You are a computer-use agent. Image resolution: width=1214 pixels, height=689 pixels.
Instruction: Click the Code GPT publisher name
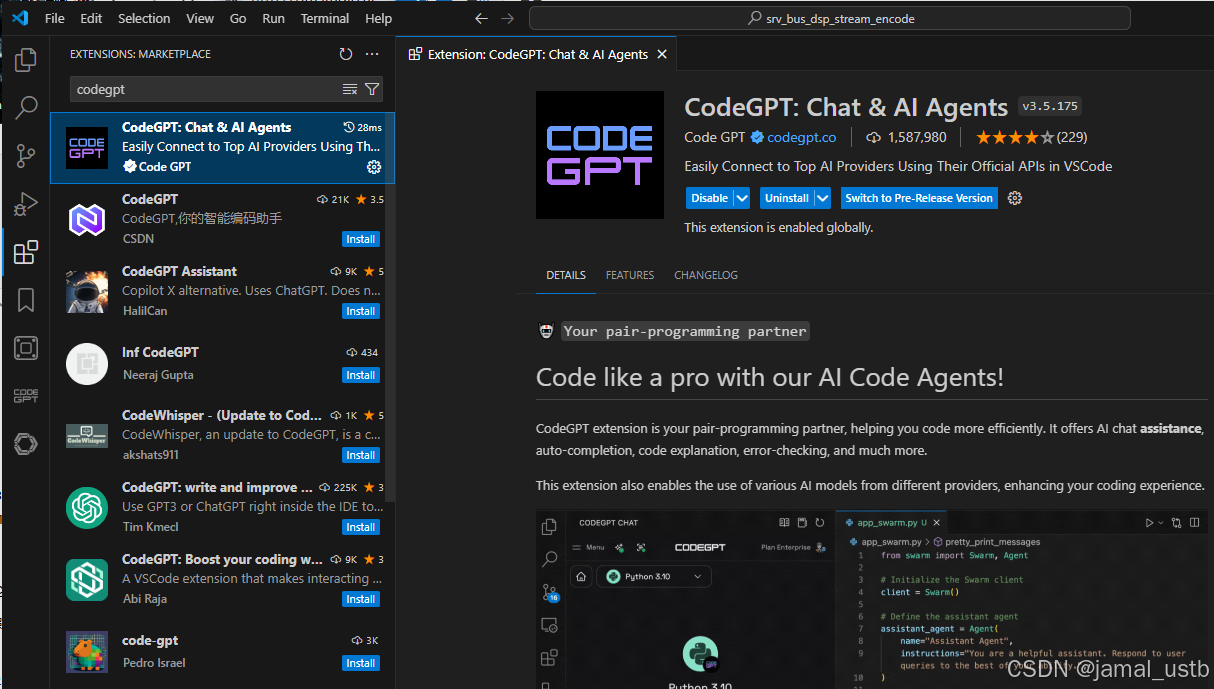tap(715, 137)
